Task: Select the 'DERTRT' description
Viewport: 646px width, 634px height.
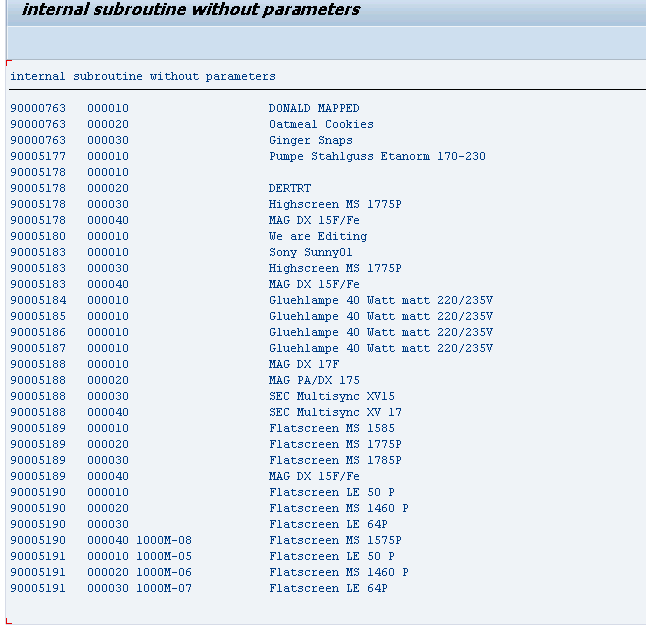Action: [290, 188]
